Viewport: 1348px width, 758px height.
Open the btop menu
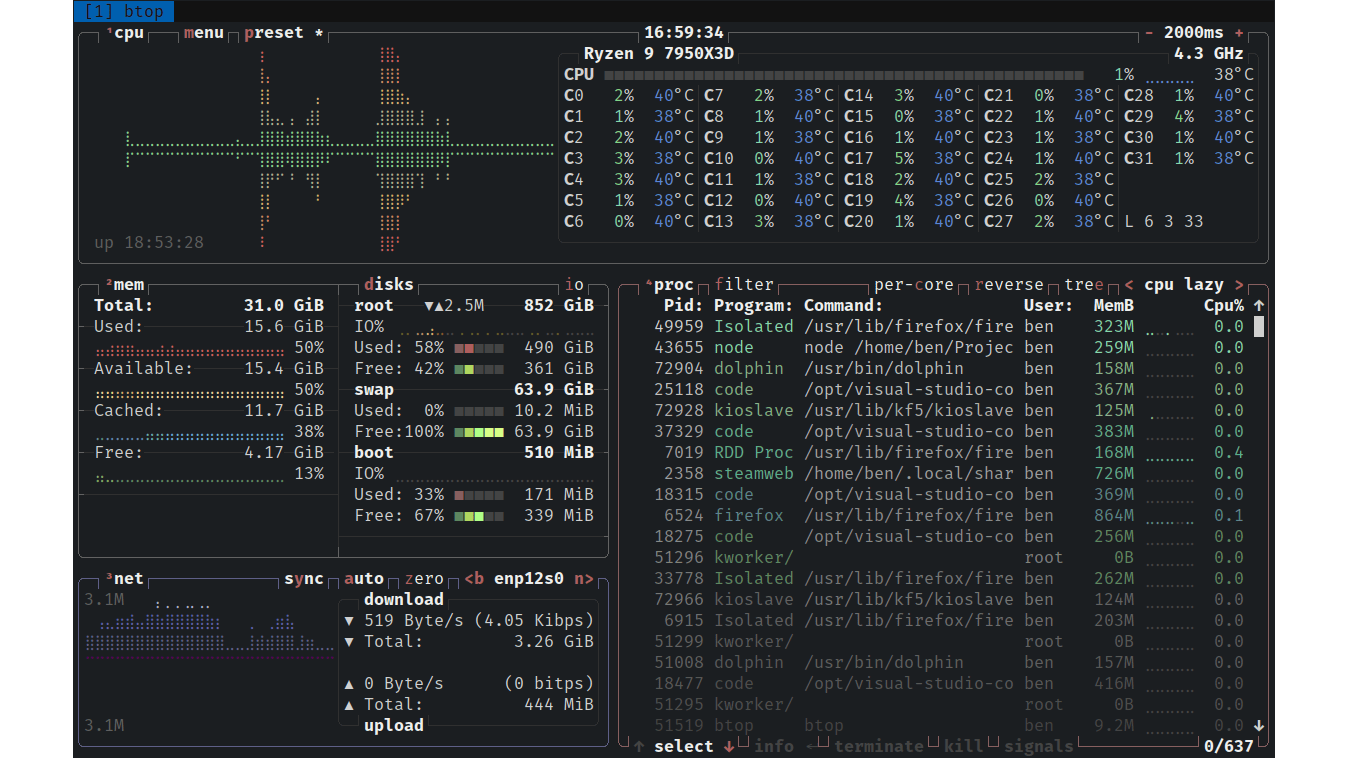(204, 33)
